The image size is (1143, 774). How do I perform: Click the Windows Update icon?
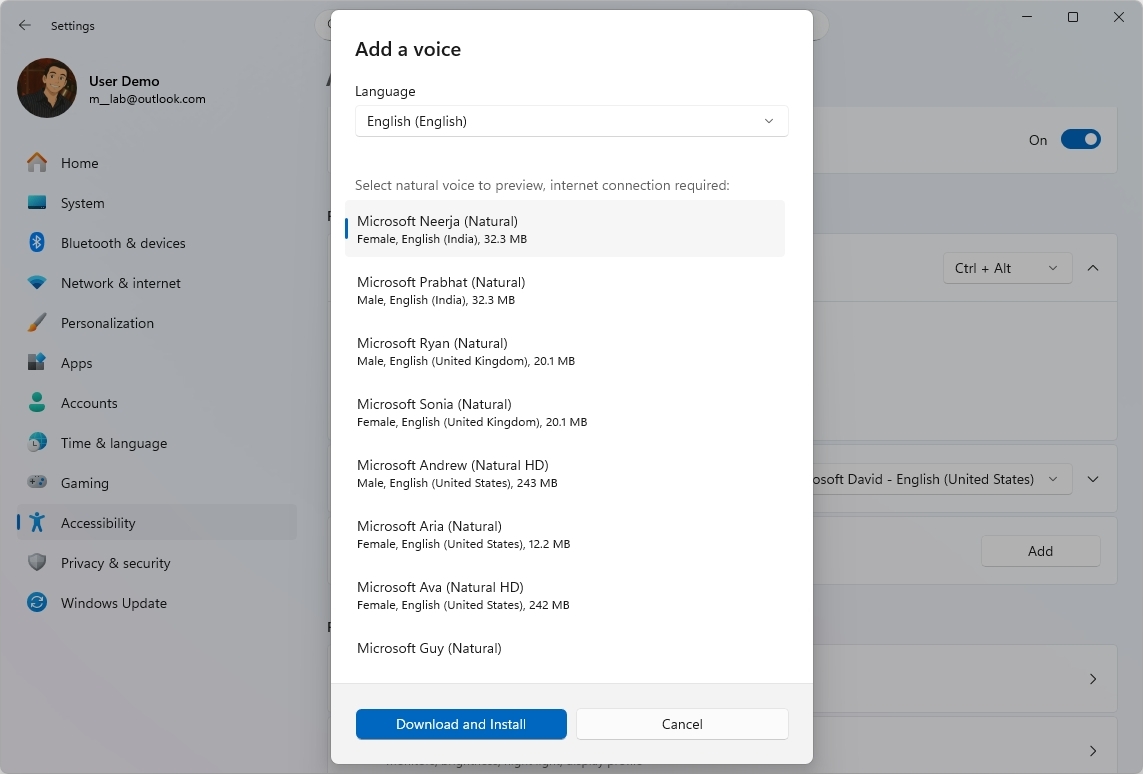pos(35,603)
